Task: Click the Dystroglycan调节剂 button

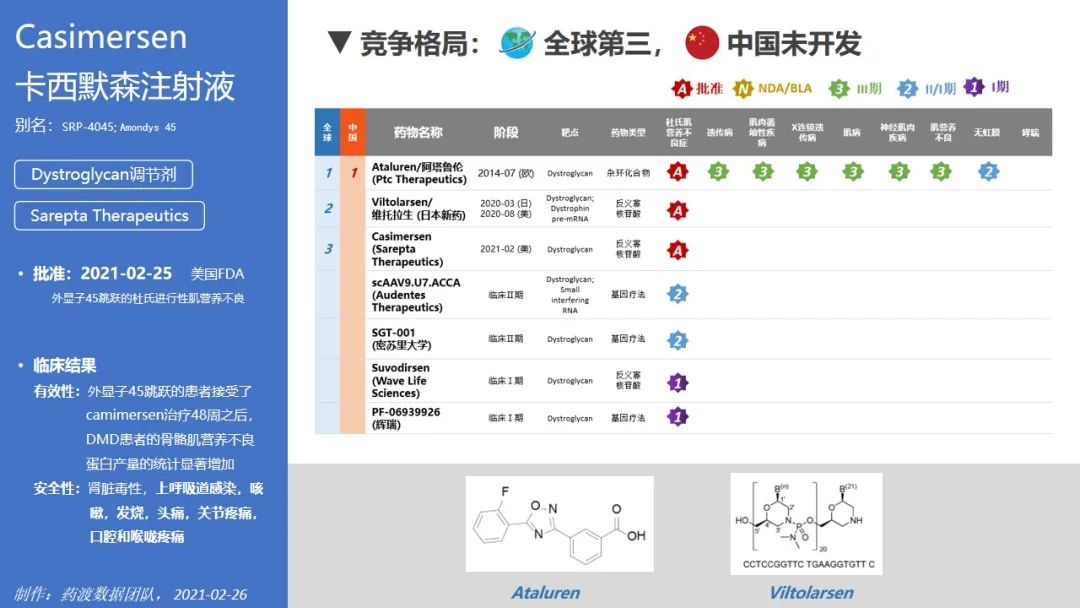Action: [103, 174]
